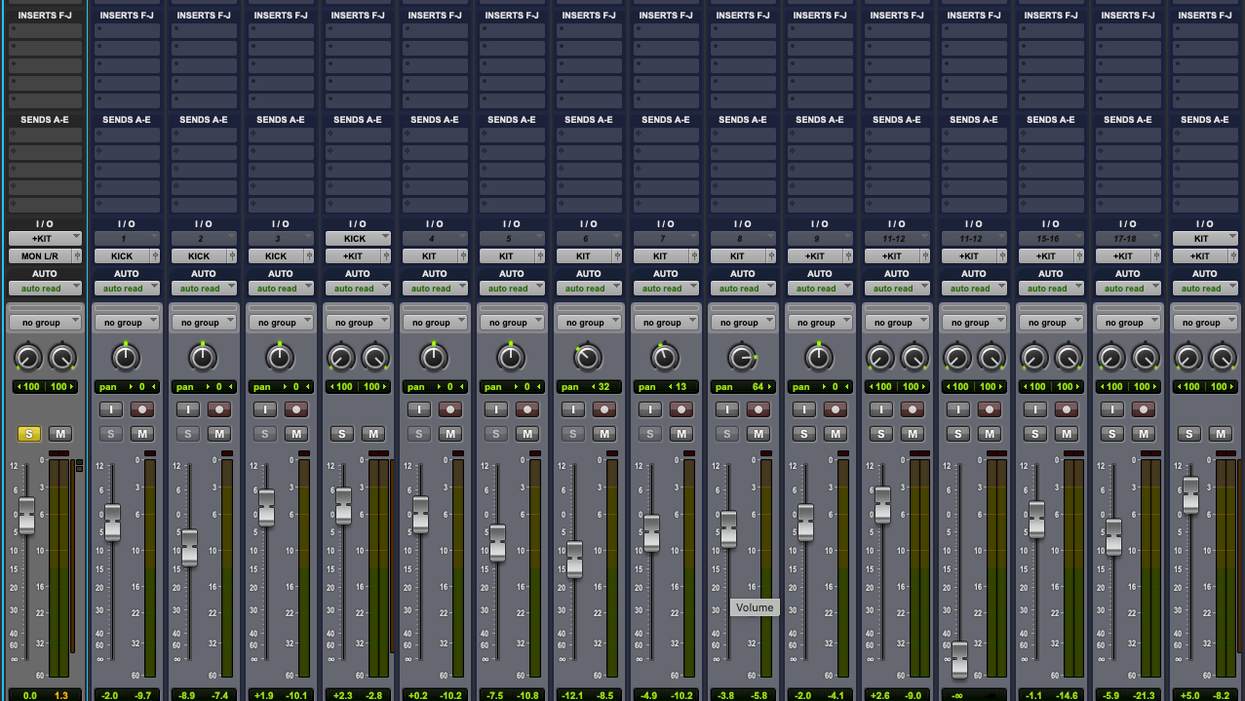Click the pan knob showing left 13
This screenshot has height=701, width=1245.
coord(665,357)
